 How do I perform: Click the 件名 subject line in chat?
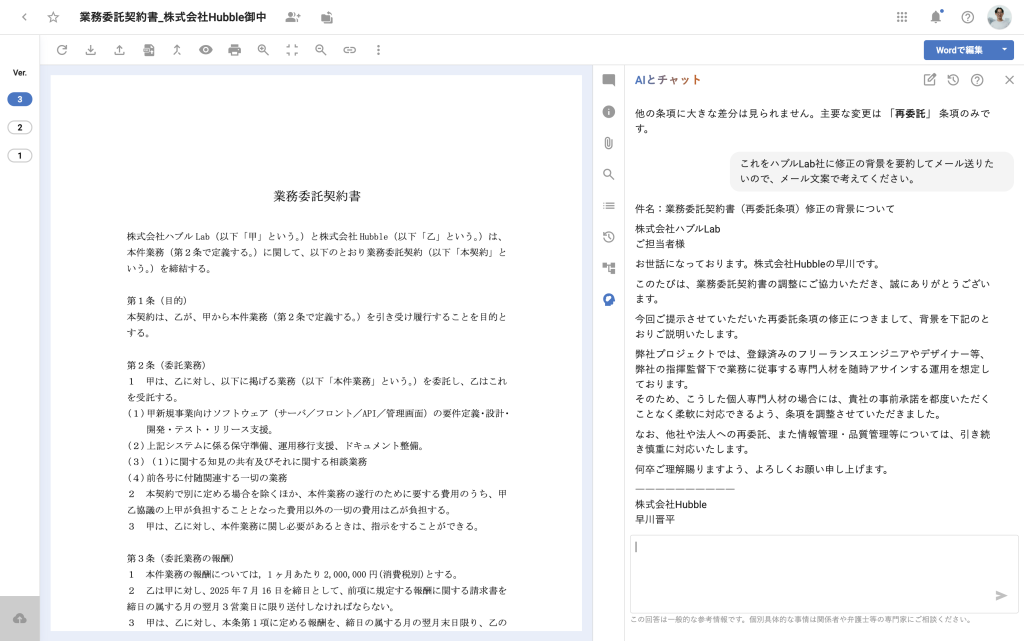click(x=765, y=209)
